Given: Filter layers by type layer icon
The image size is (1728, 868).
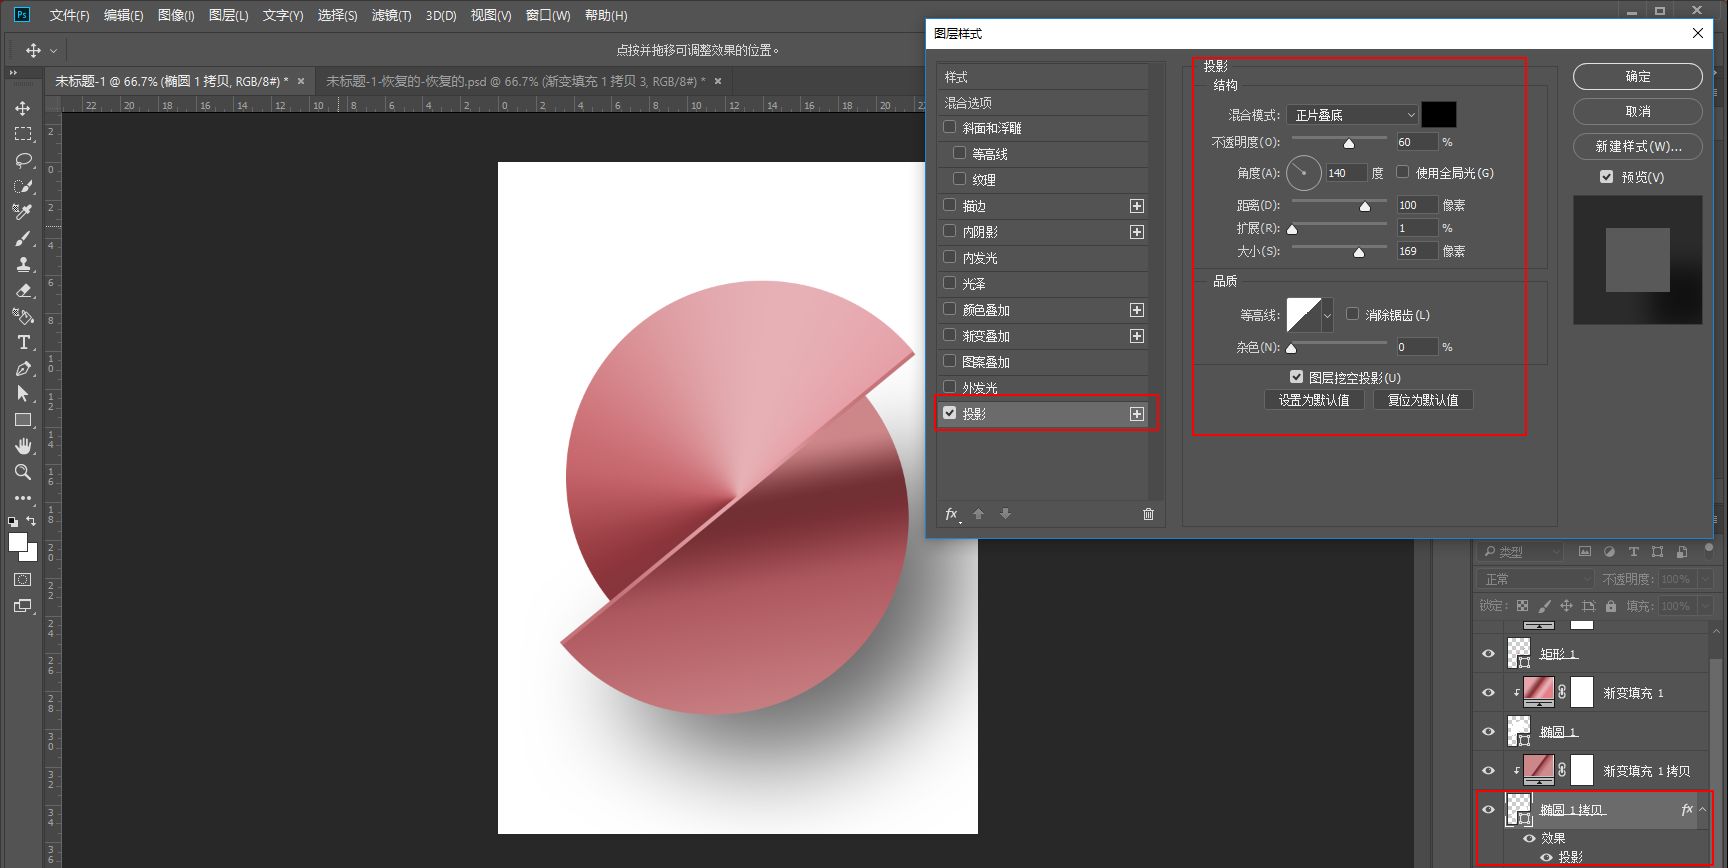Looking at the screenshot, I should tap(1634, 552).
